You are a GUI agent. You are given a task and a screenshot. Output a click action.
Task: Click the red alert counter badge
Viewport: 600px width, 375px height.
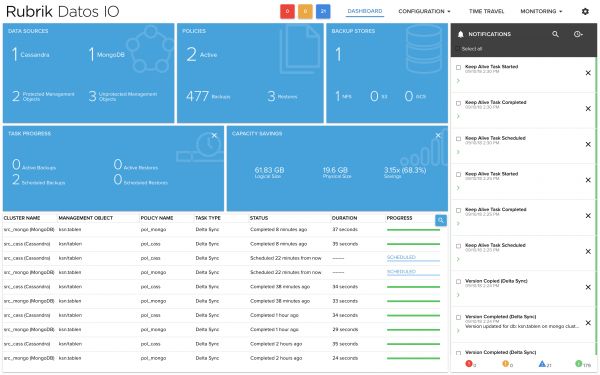click(x=287, y=11)
